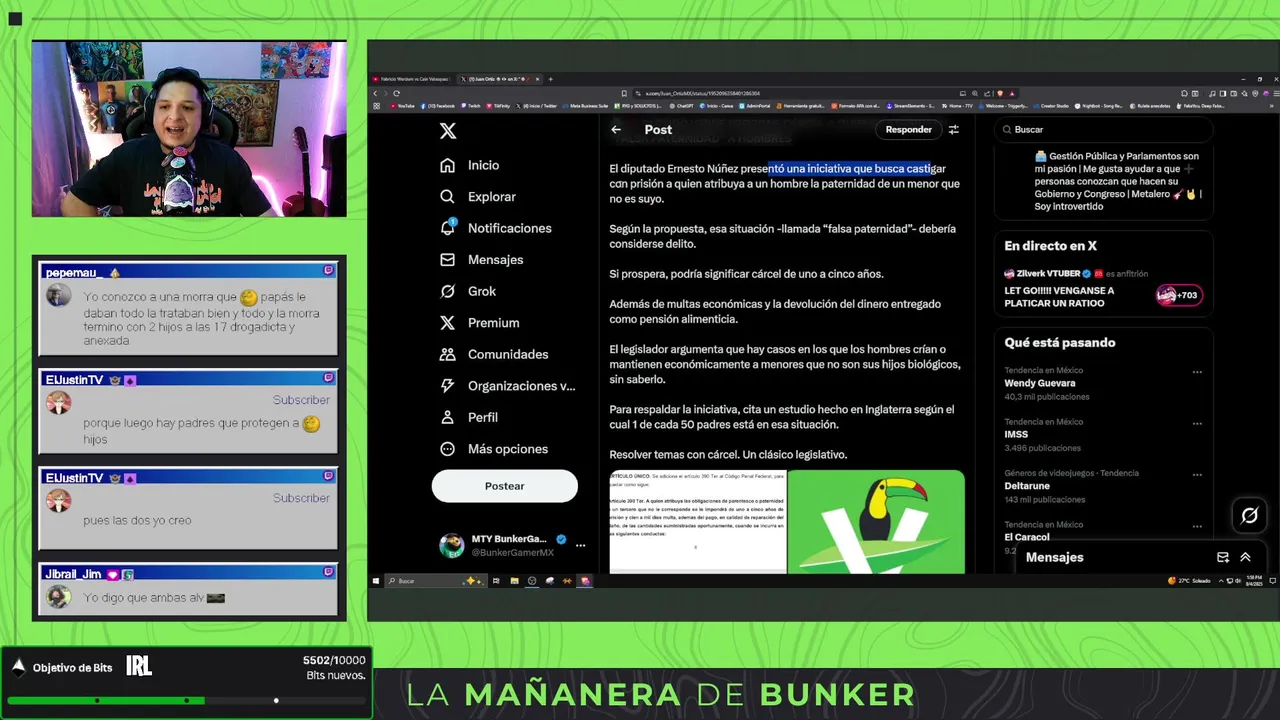This screenshot has height=720, width=1280.
Task: Click the +703 listeners badge
Action: (1178, 295)
